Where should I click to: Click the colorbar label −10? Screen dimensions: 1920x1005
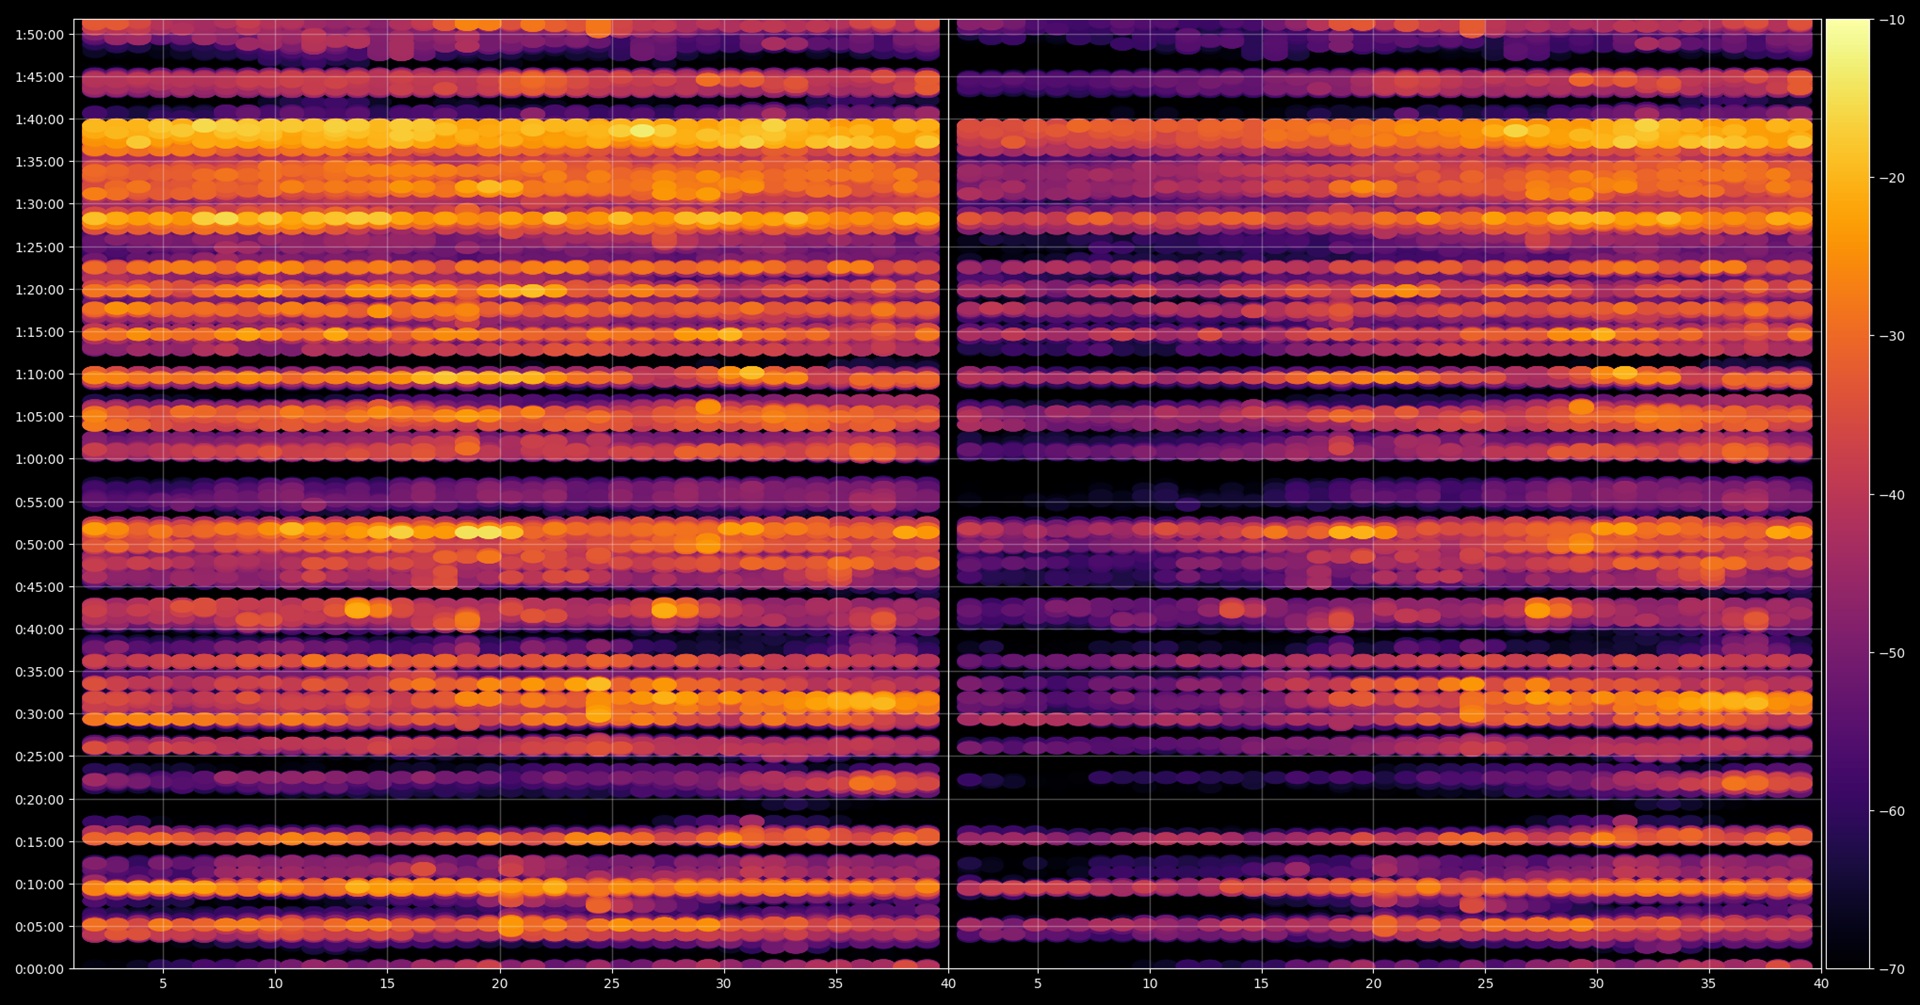(x=1892, y=20)
